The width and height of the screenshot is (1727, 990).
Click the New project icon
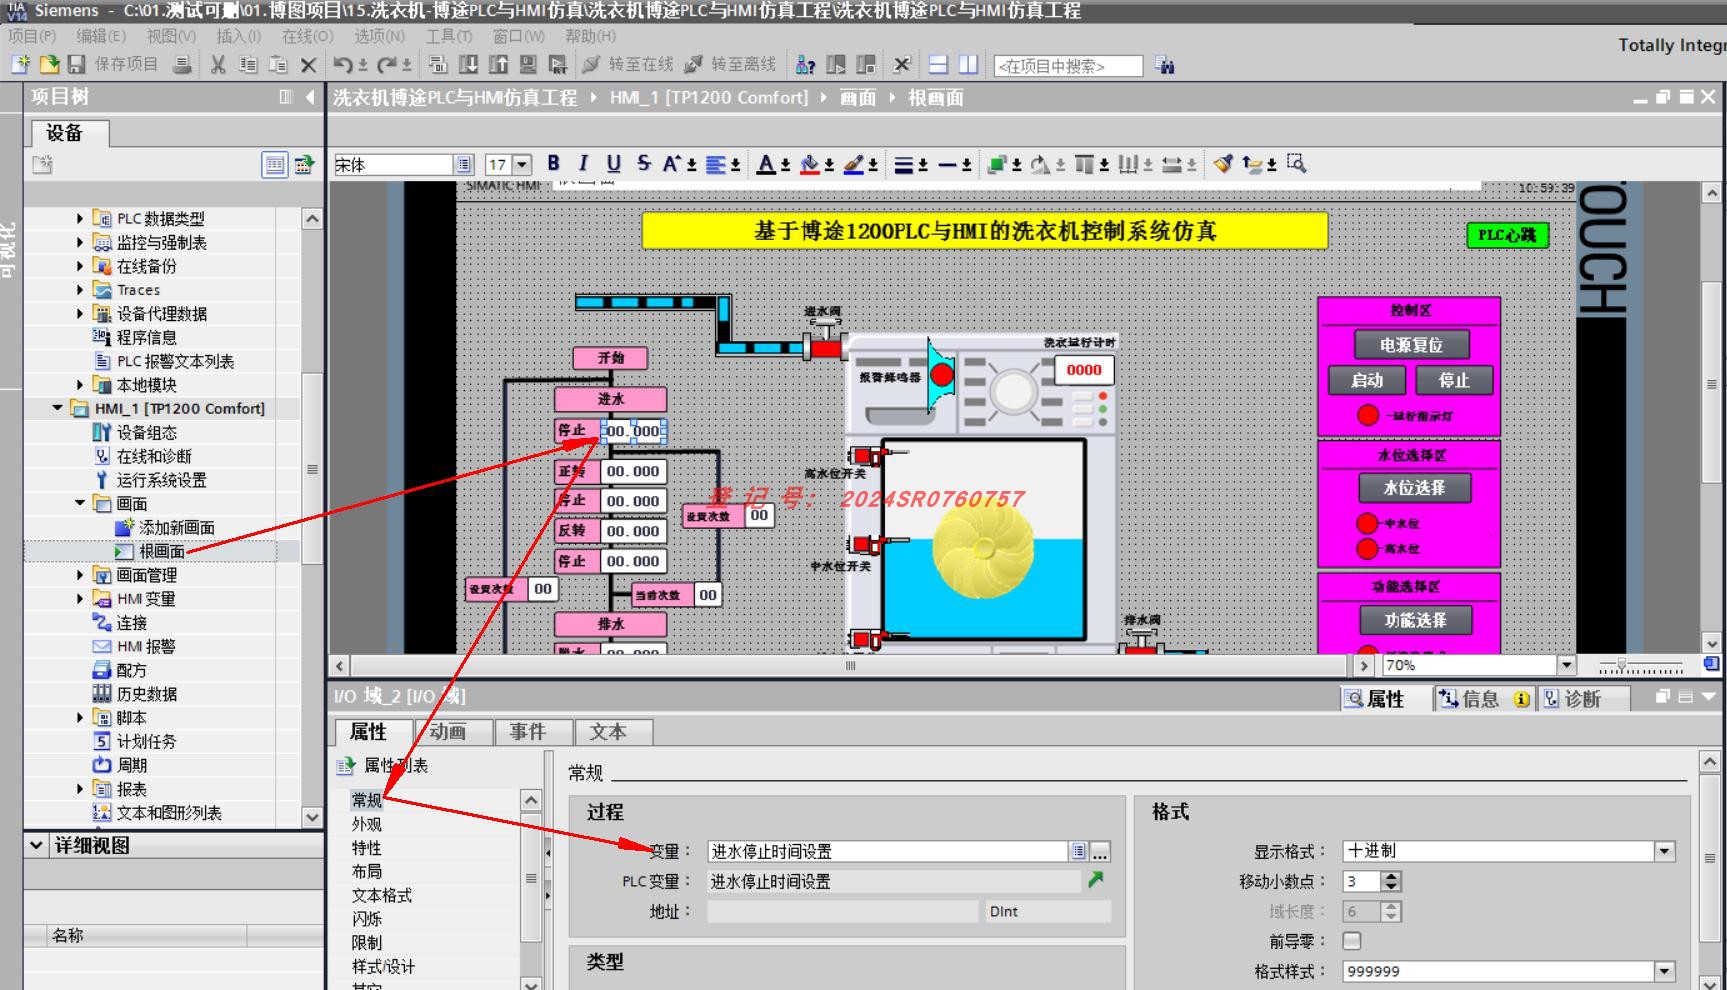point(20,65)
